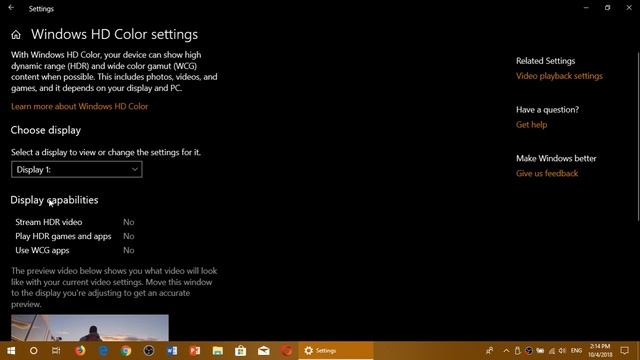The width and height of the screenshot is (640, 360).
Task: Open the Mail app from the taskbar
Action: pos(264,351)
